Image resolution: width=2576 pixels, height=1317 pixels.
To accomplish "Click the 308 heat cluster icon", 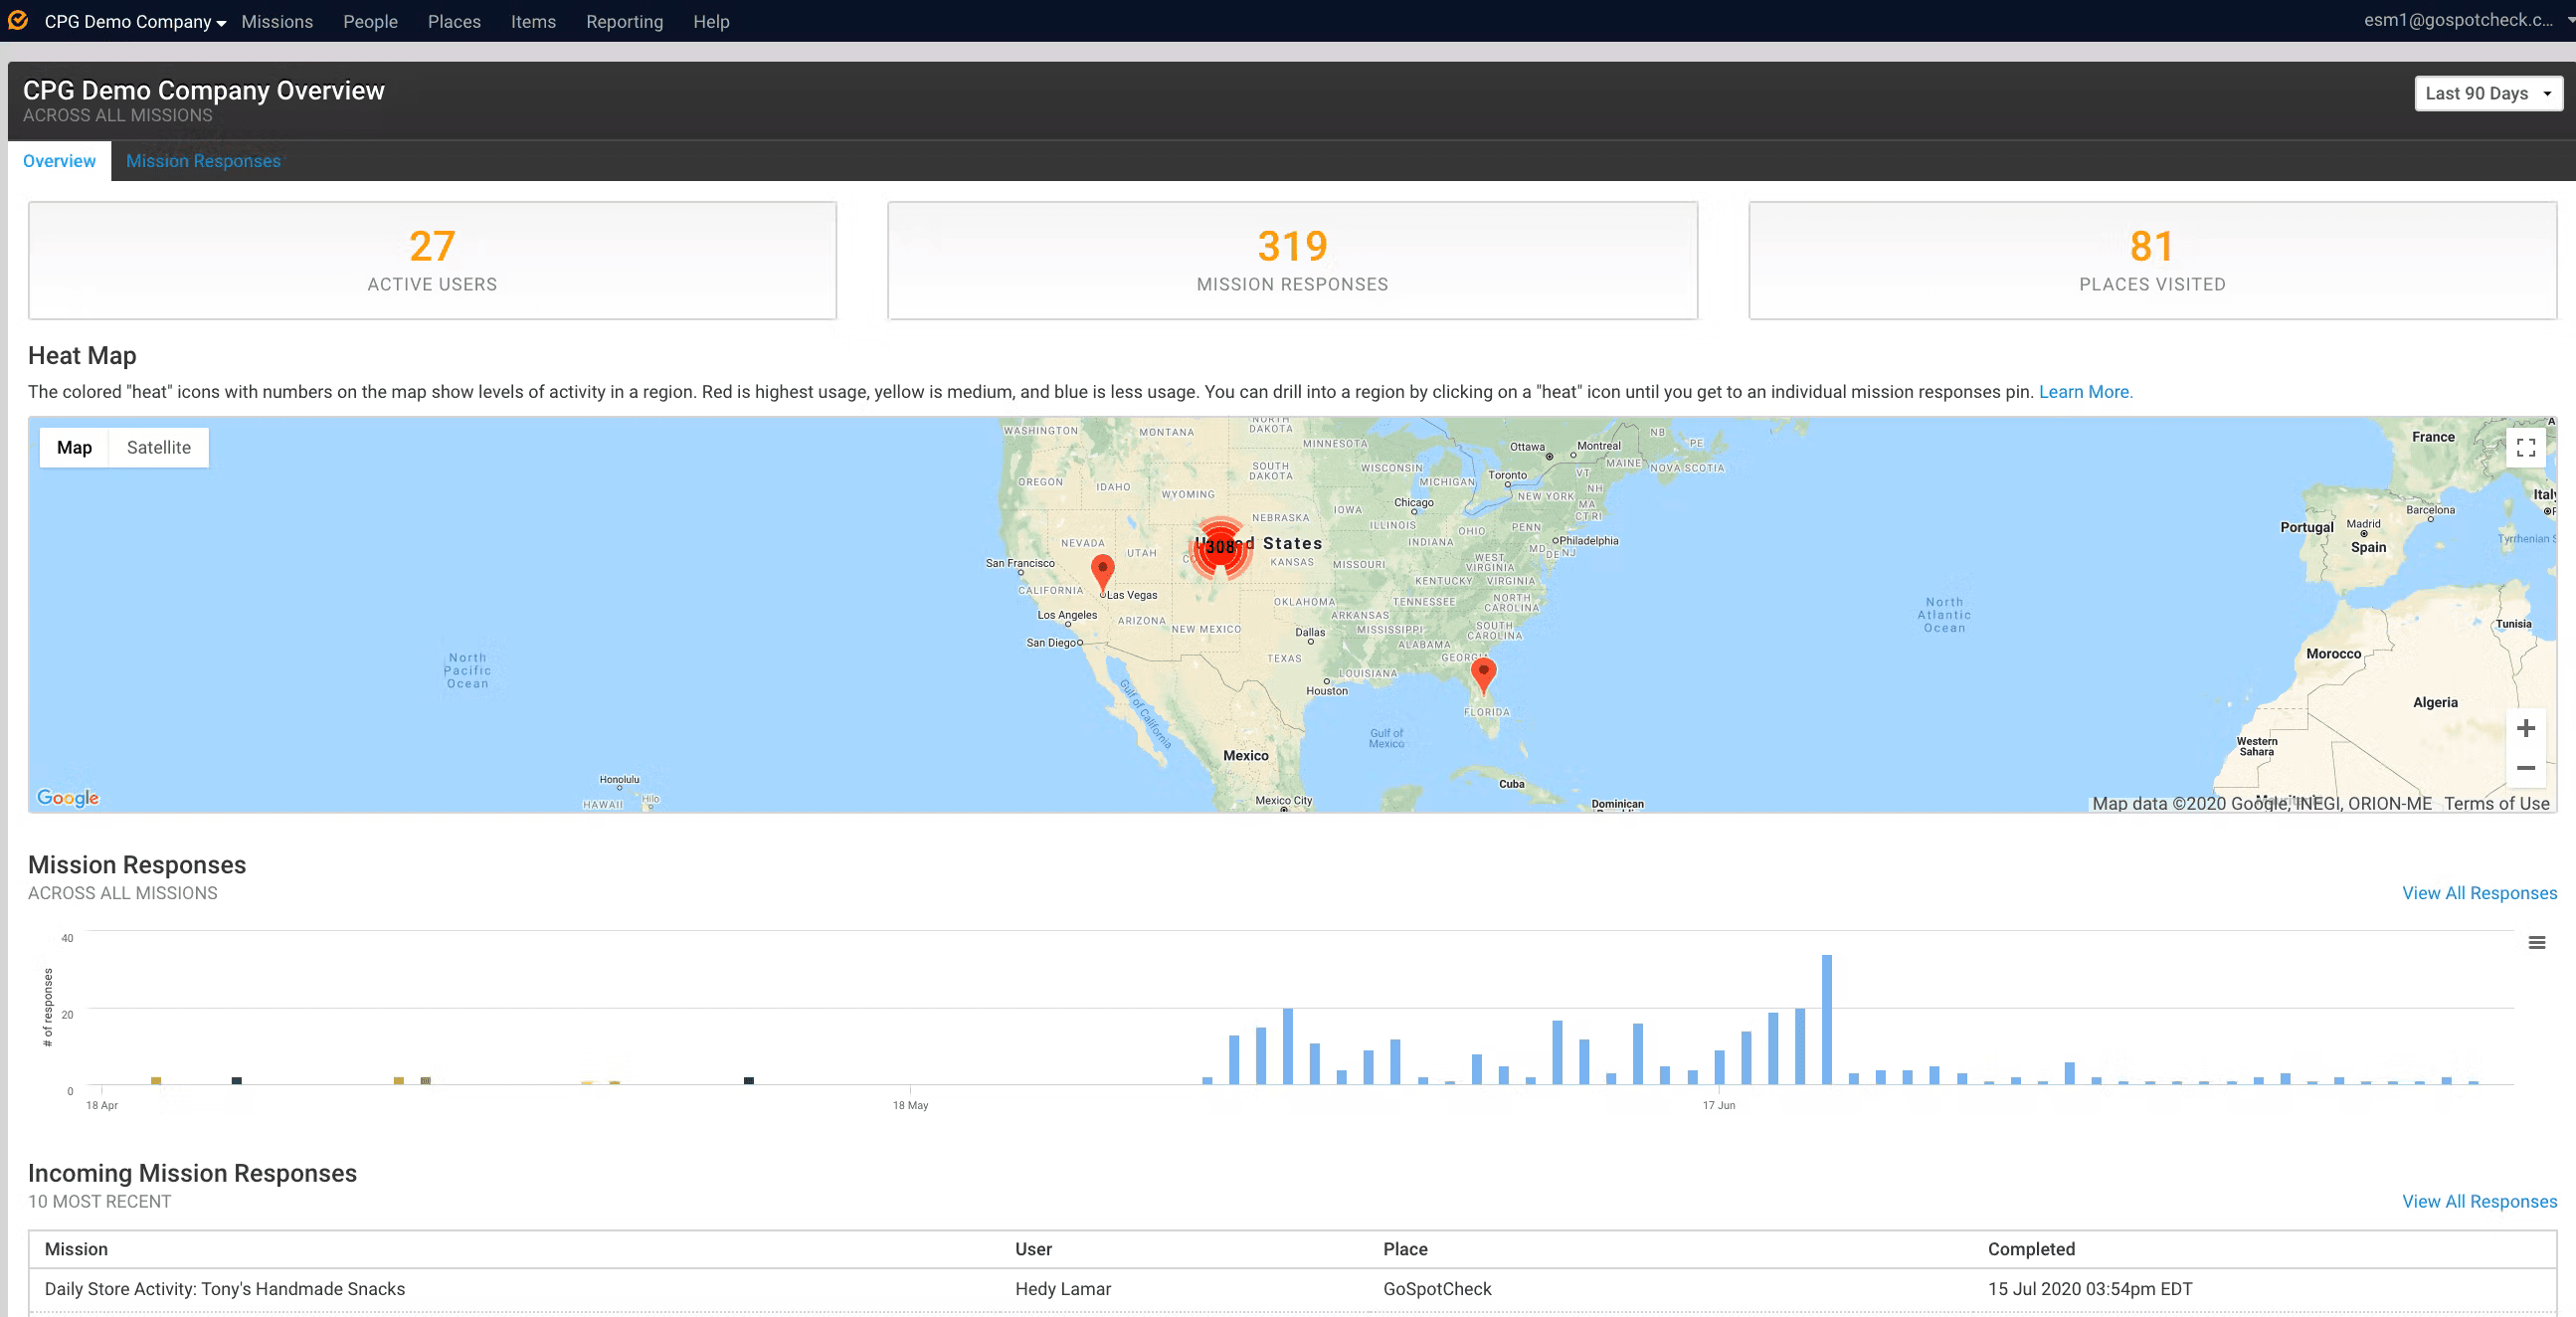I will pyautogui.click(x=1220, y=547).
